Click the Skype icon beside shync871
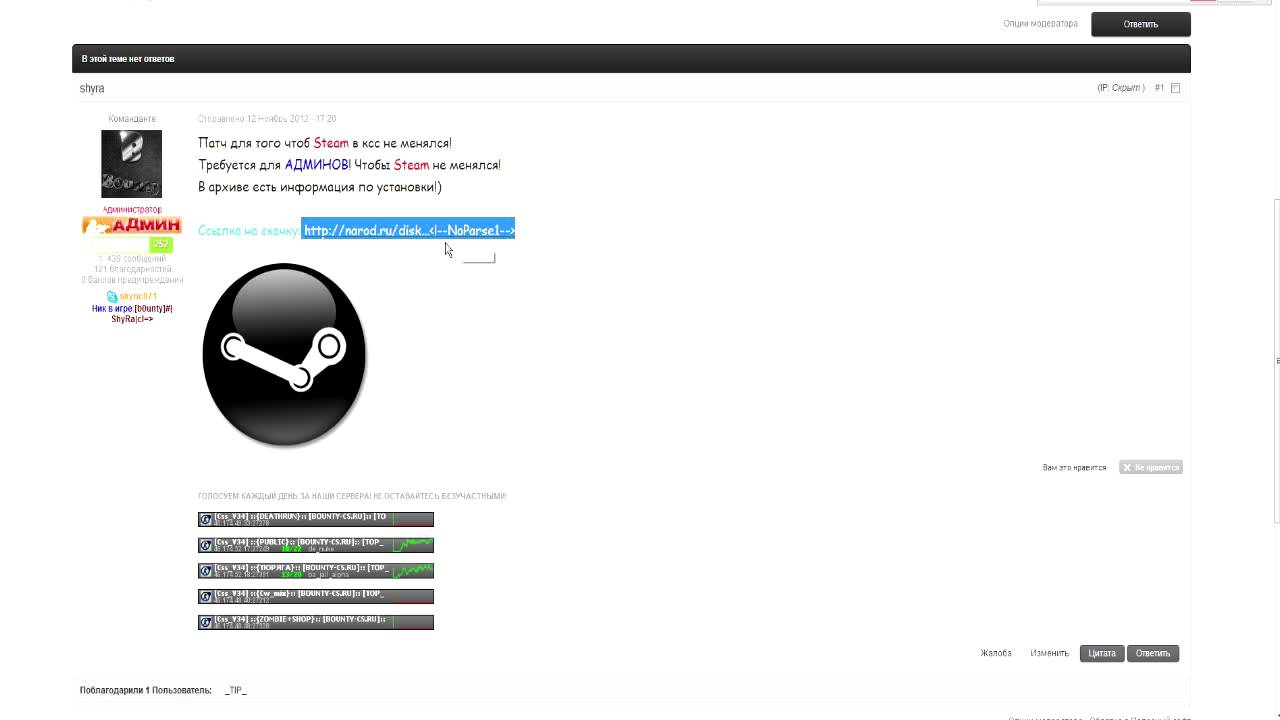This screenshot has height=720, width=1280. click(112, 297)
